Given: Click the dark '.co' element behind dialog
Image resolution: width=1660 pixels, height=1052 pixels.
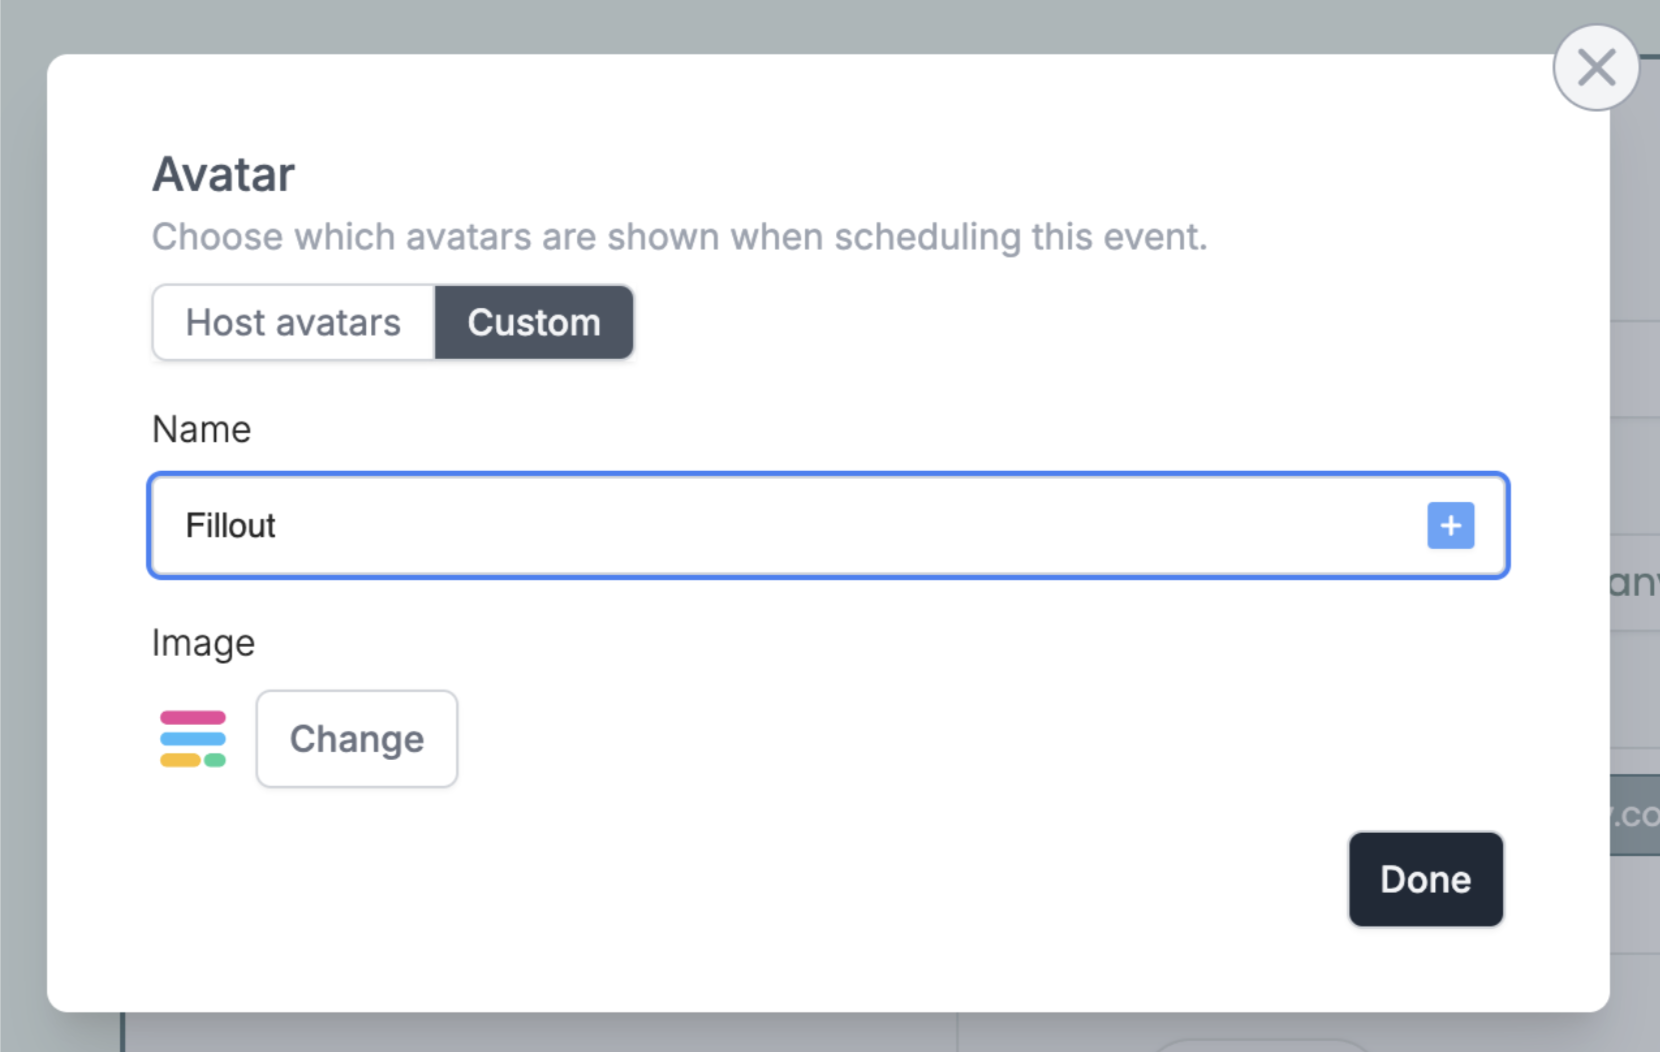Looking at the screenshot, I should 1636,815.
